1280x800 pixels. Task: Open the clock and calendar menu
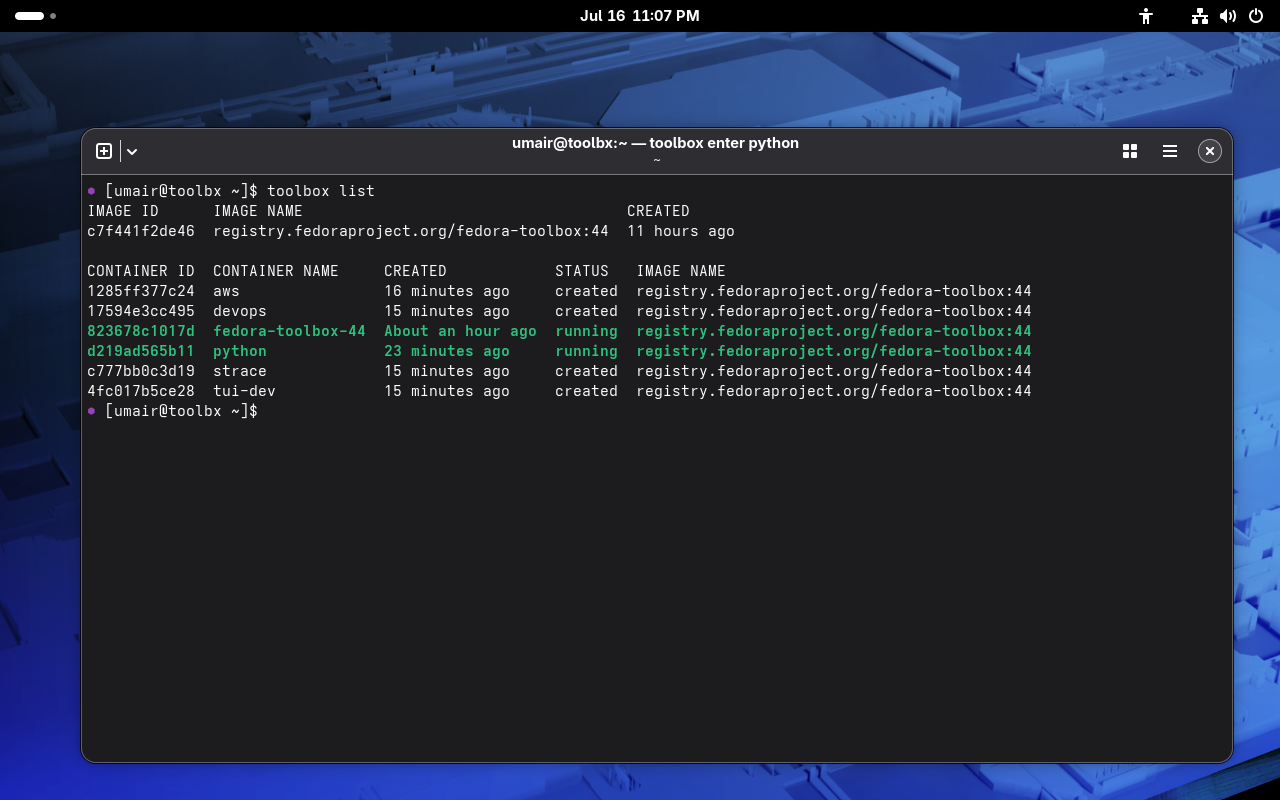640,16
